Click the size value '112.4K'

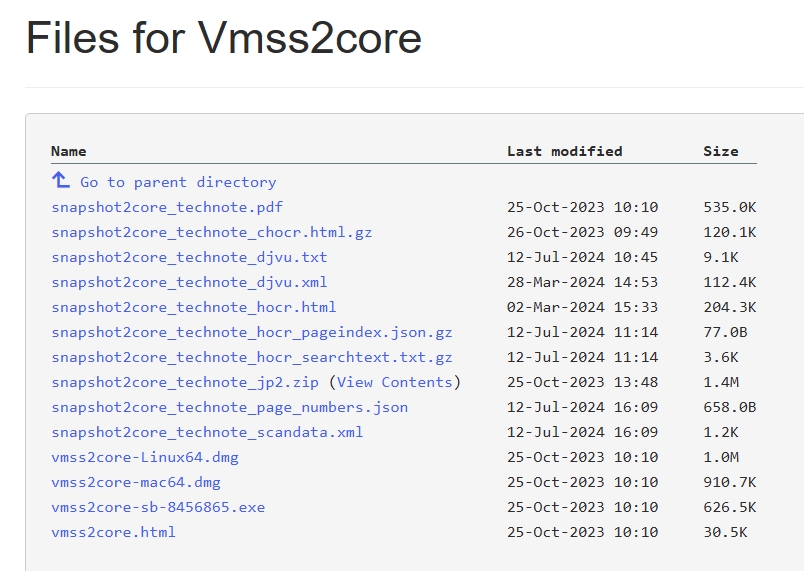point(730,282)
